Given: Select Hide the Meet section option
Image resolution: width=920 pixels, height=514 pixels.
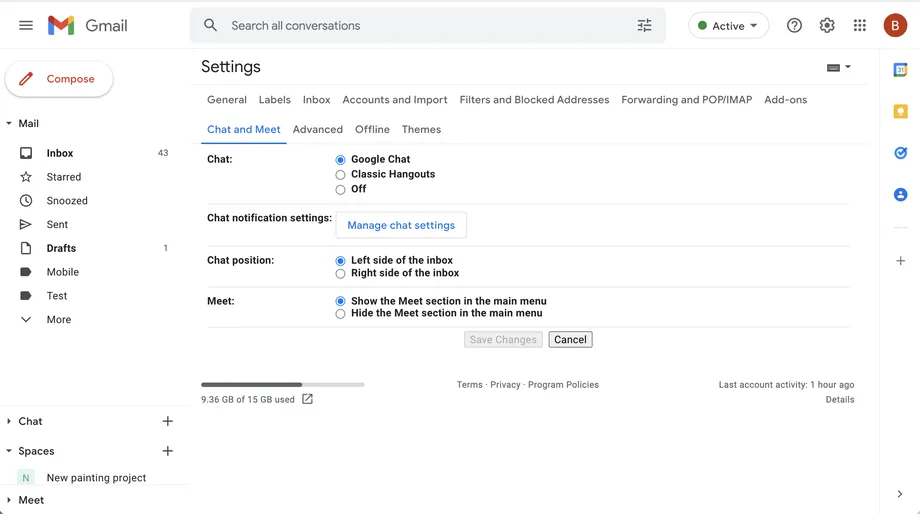Looking at the screenshot, I should coord(340,314).
